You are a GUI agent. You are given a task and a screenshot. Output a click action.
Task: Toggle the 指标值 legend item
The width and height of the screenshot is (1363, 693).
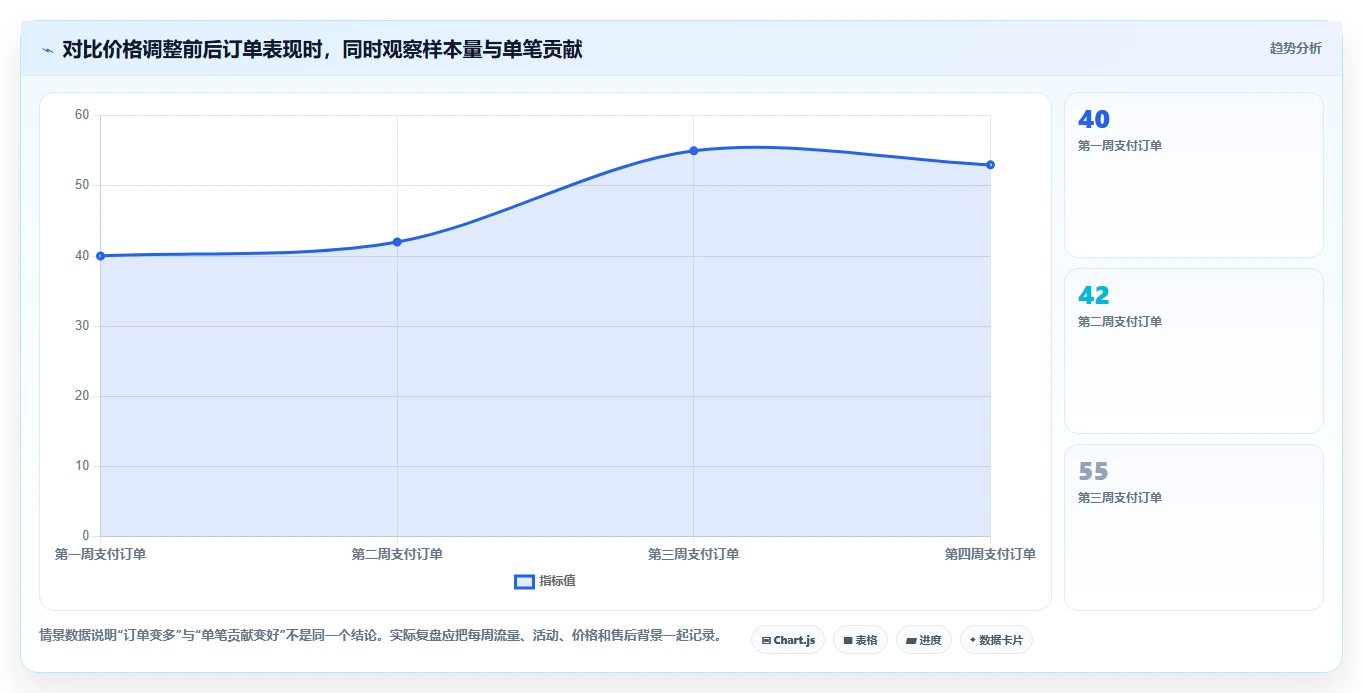click(545, 581)
